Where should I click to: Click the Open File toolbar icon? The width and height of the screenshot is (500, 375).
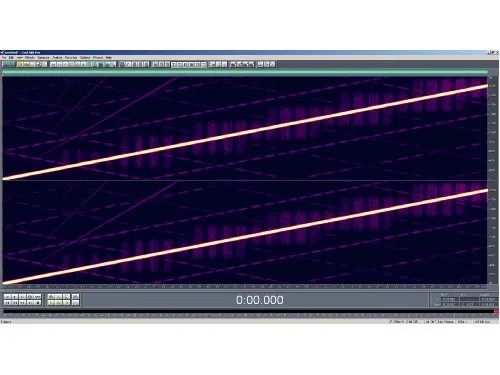pyautogui.click(x=20, y=64)
